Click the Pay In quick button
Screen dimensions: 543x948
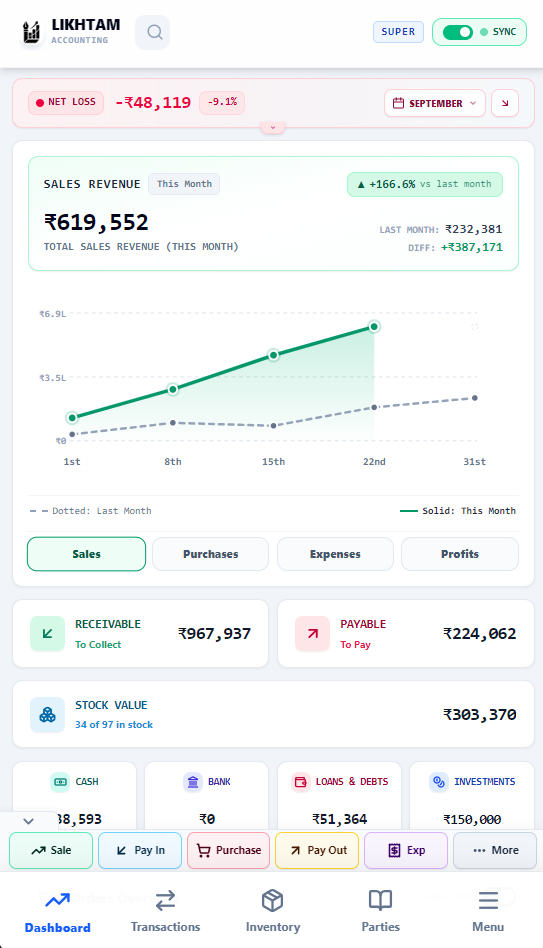click(x=140, y=850)
